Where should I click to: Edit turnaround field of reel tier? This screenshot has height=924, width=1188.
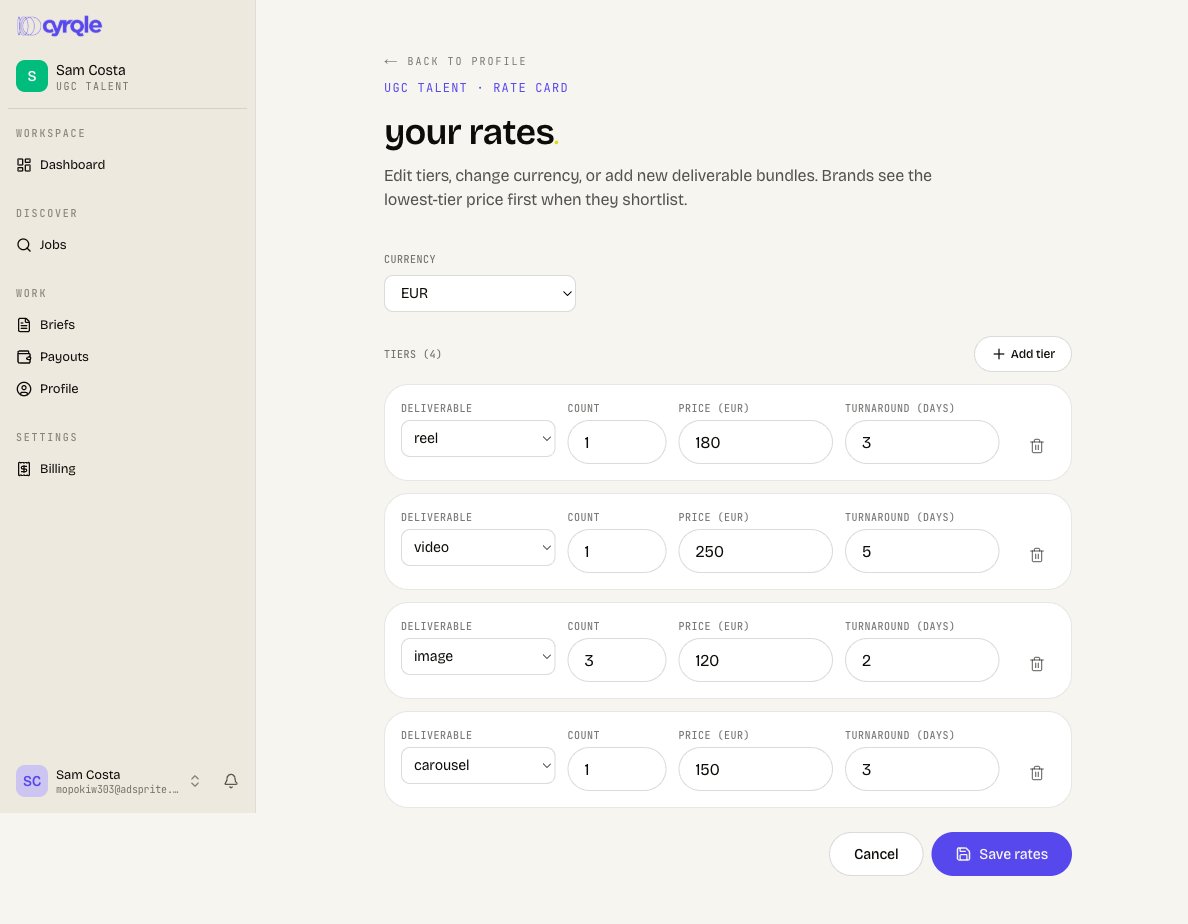point(922,442)
